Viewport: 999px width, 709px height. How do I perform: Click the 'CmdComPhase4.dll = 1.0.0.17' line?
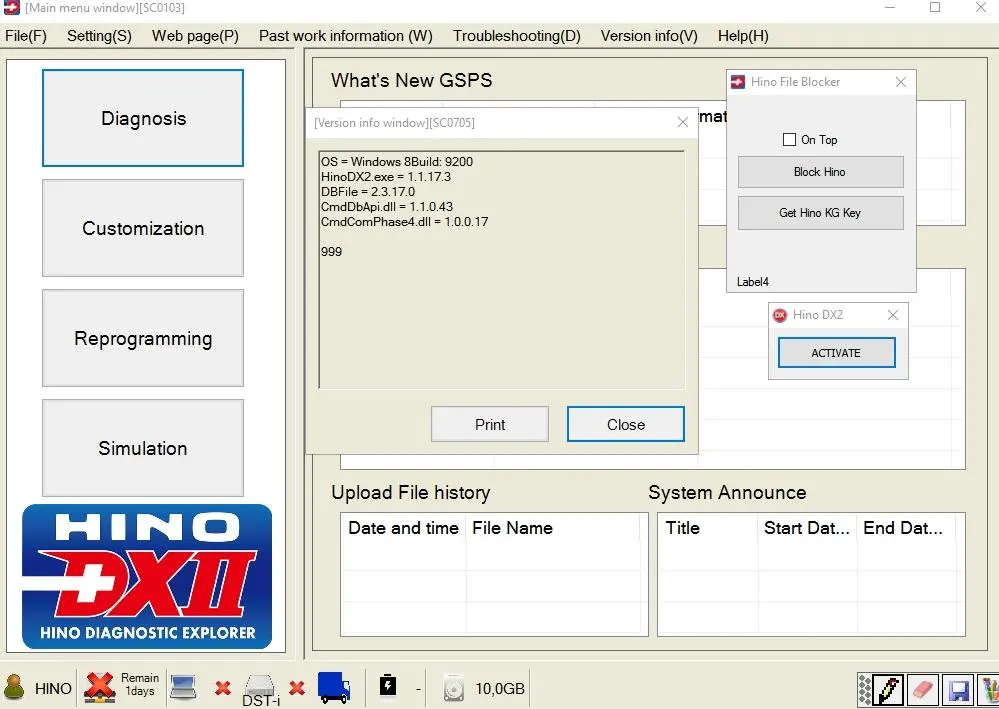click(405, 222)
